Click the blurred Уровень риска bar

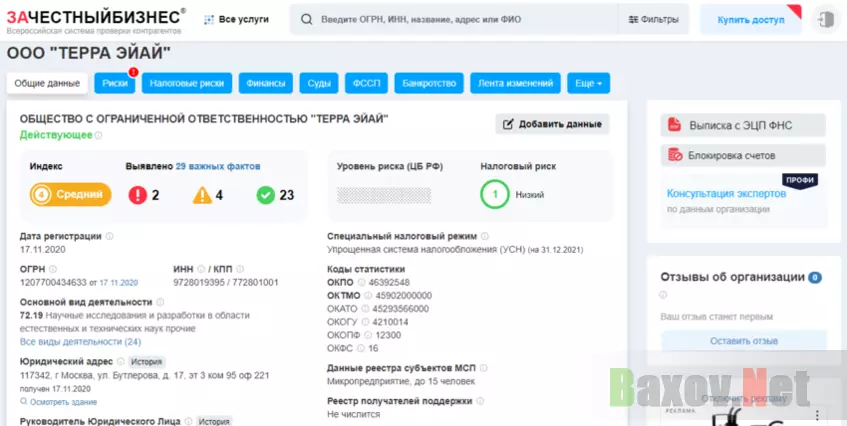384,195
